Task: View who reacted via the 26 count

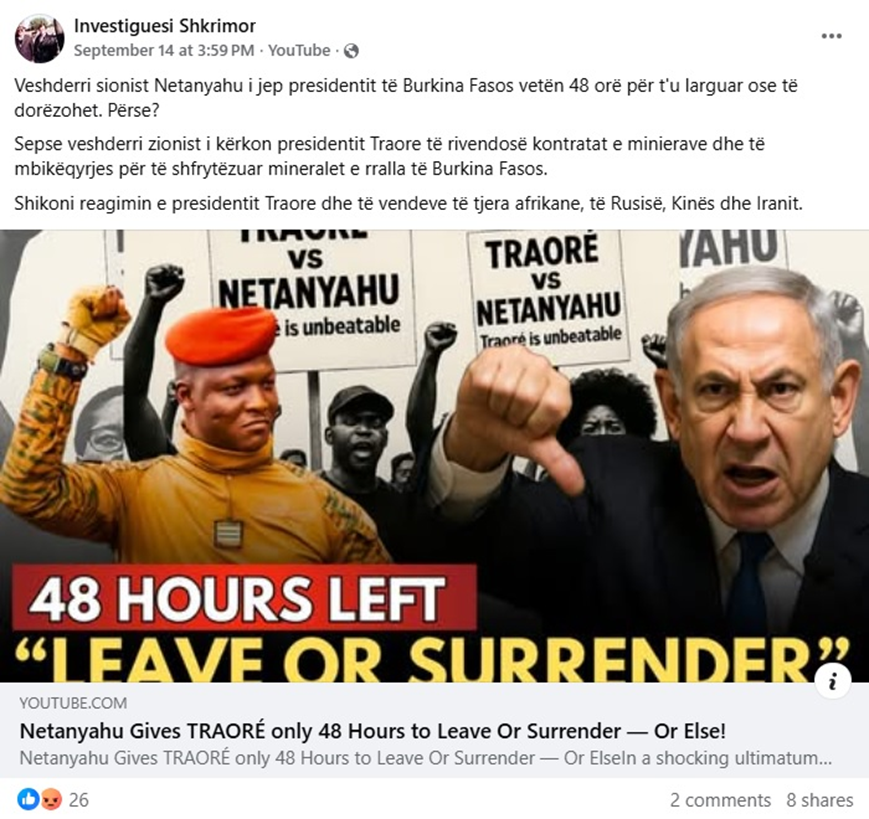Action: point(79,800)
